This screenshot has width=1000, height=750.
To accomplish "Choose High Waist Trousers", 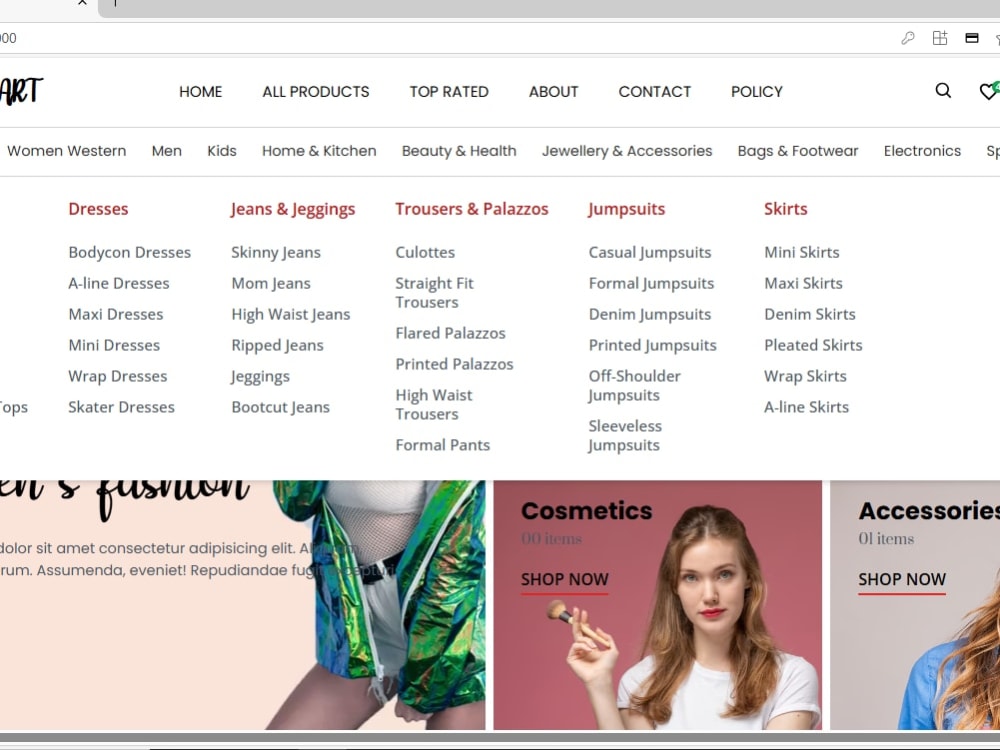I will coord(434,404).
